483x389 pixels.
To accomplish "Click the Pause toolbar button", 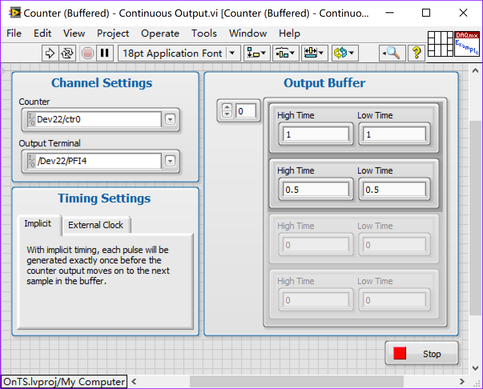I will 105,53.
